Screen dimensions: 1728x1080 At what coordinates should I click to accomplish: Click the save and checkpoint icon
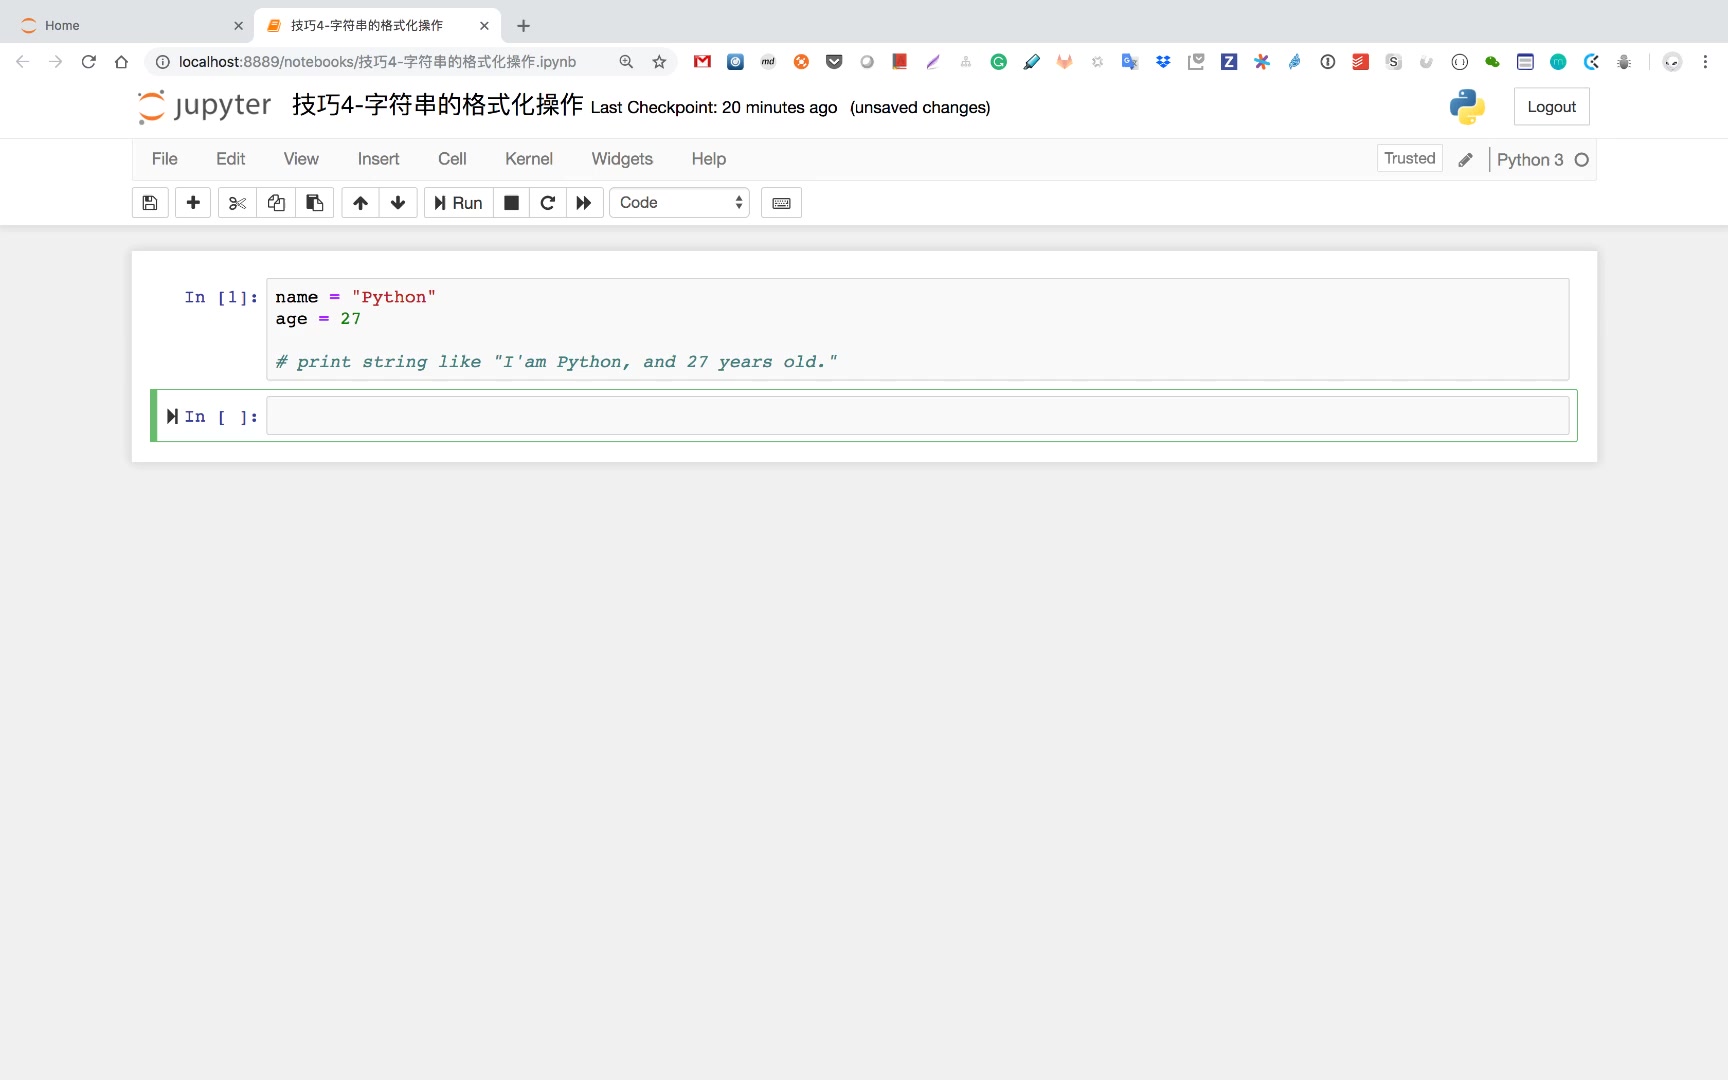point(150,203)
